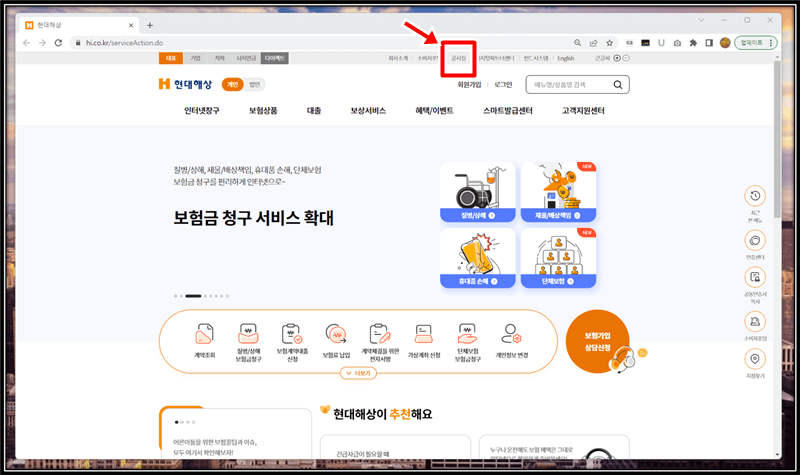This screenshot has height=475, width=800.
Task: Open the 인터넷창구 menu
Action: click(x=202, y=111)
